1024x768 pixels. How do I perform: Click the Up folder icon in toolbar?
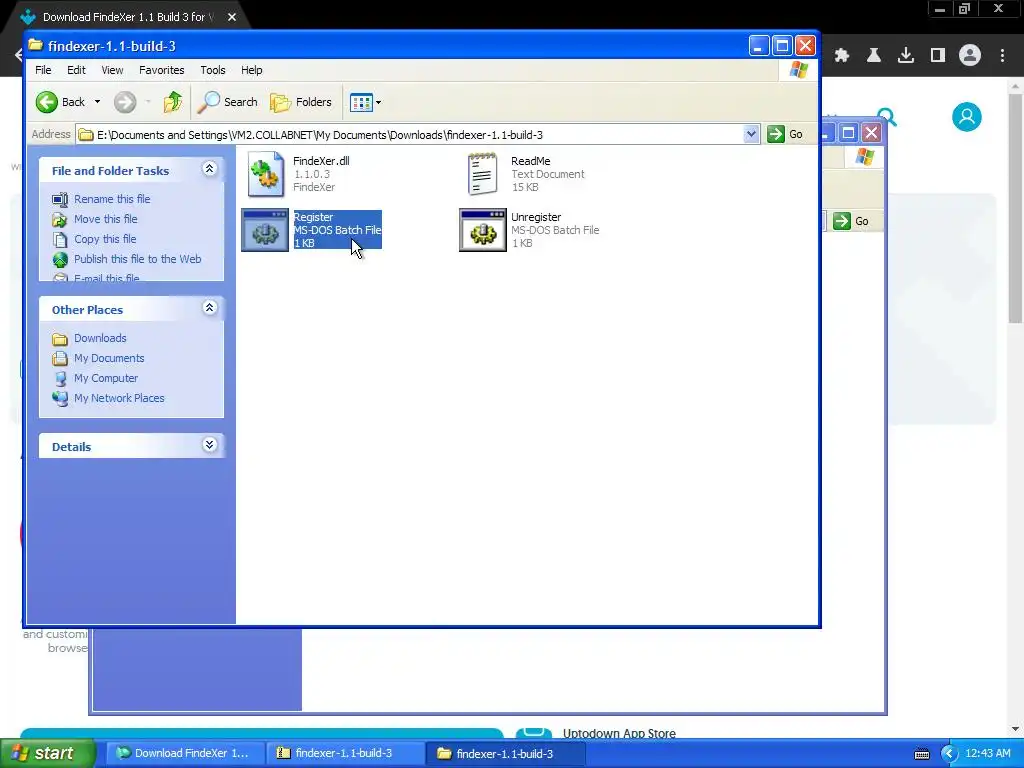(x=173, y=102)
